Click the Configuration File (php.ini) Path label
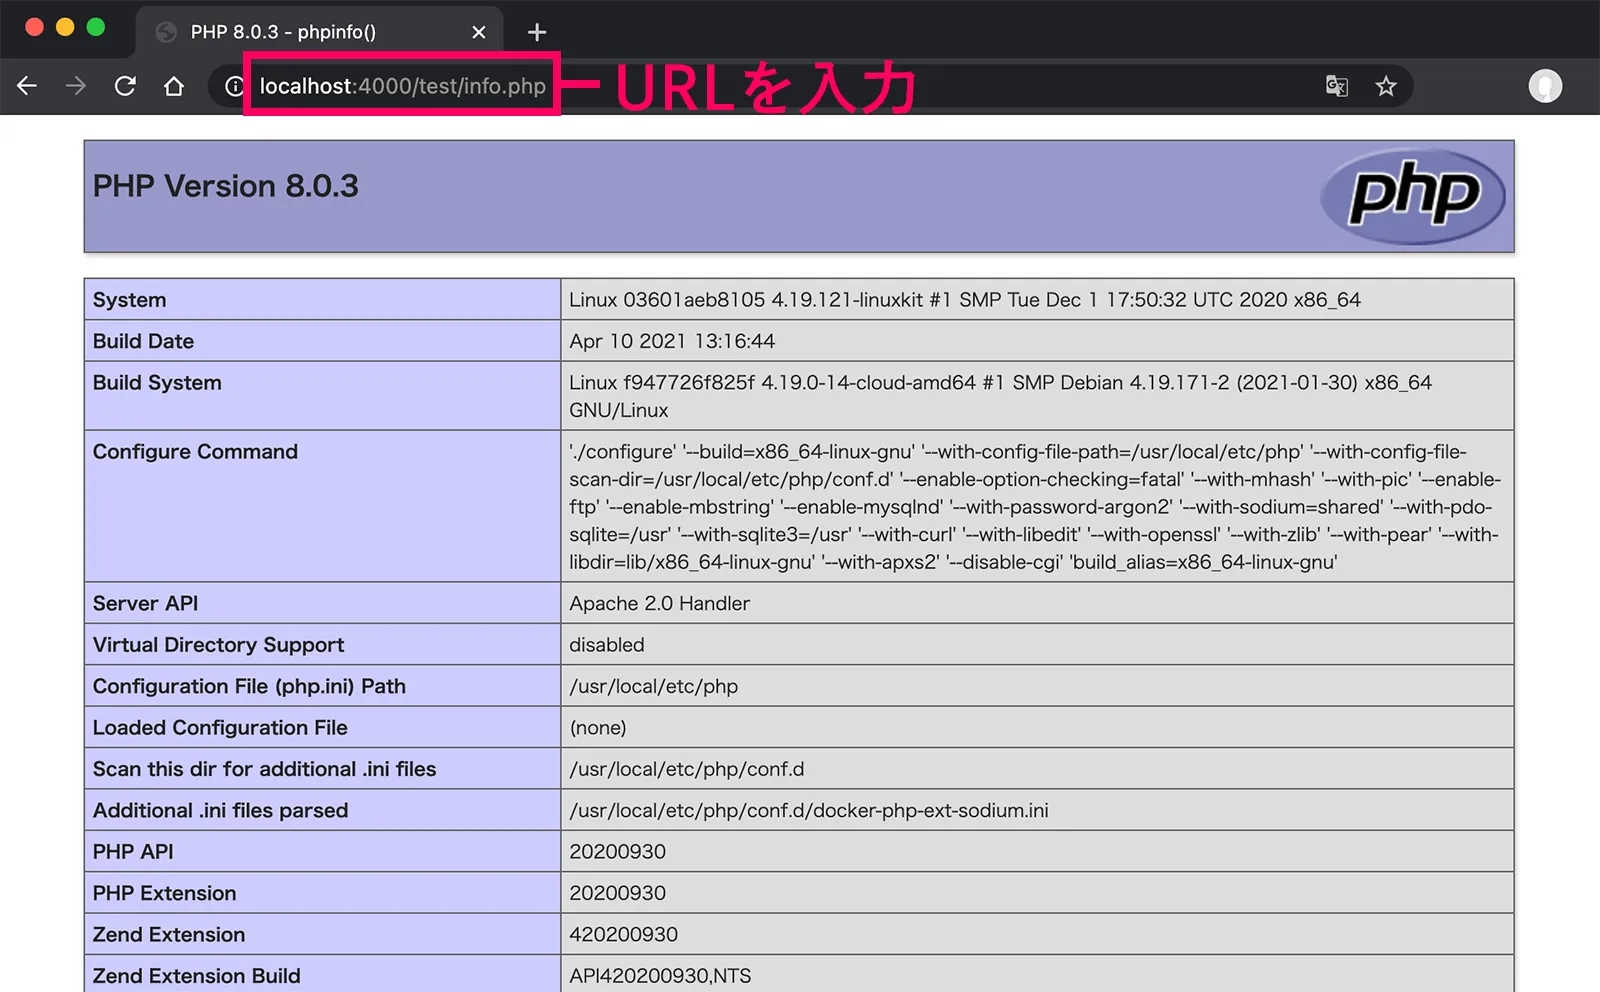 pyautogui.click(x=249, y=686)
